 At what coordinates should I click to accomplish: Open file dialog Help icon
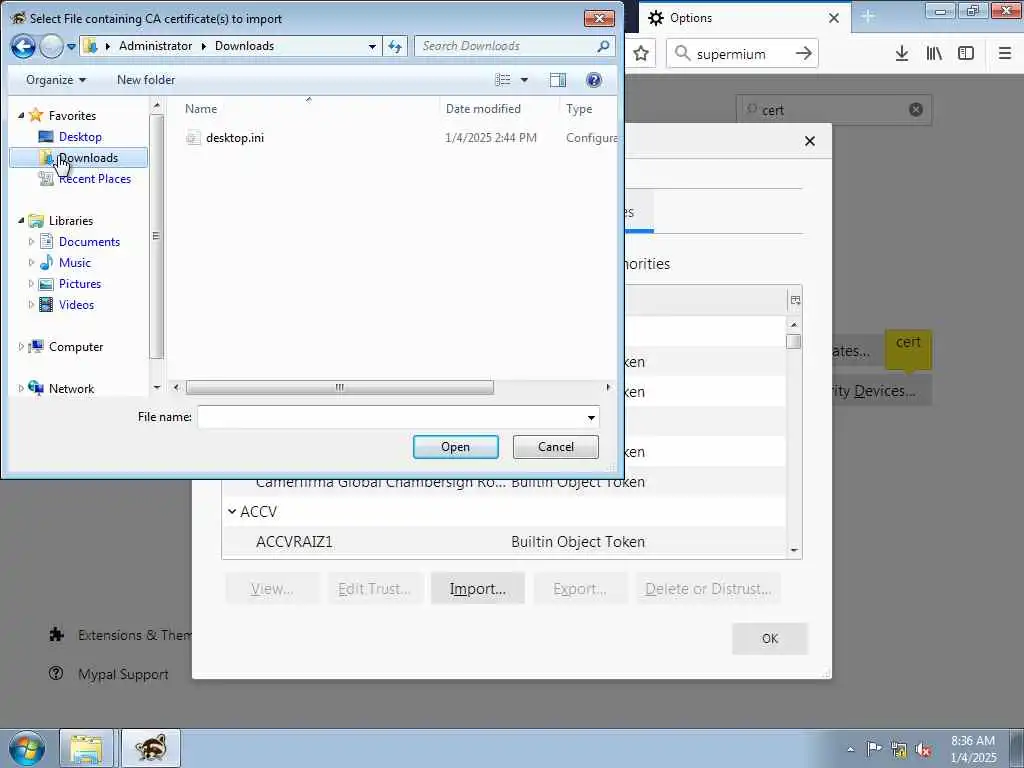coord(594,80)
